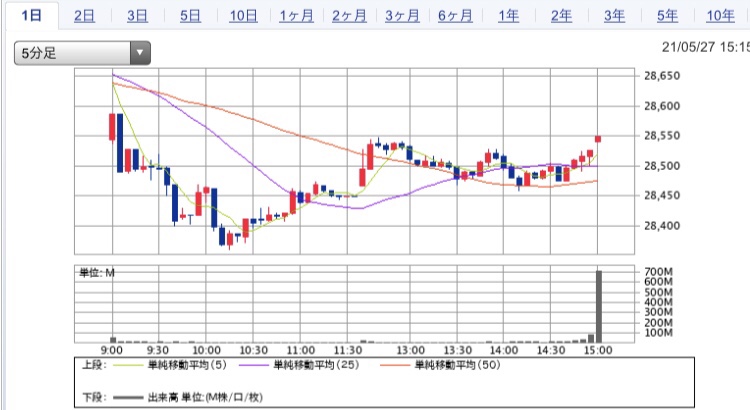
Task: Click the 100M volume axis label
Action: [658, 332]
